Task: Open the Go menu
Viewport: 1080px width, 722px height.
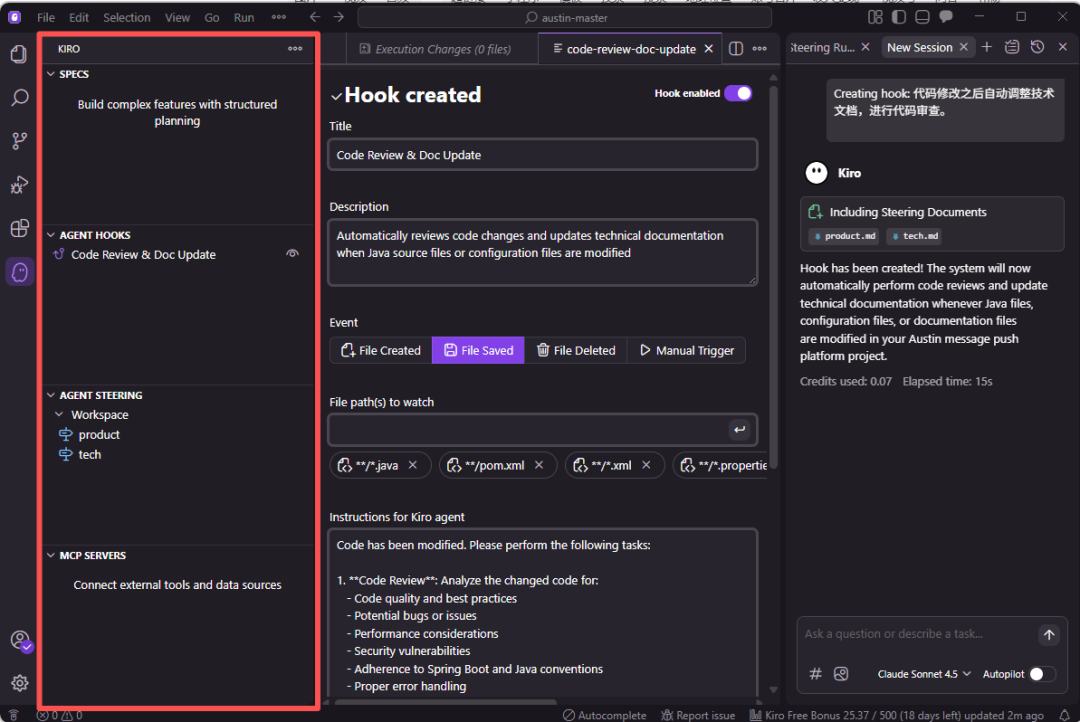Action: [212, 17]
